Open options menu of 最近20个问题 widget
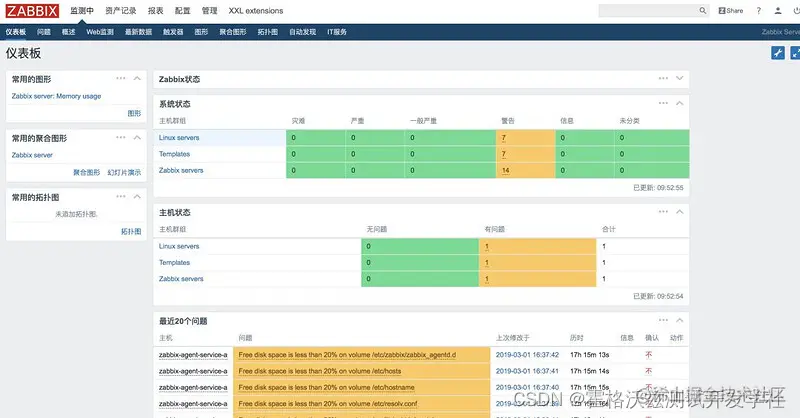This screenshot has height=418, width=800. [663, 321]
